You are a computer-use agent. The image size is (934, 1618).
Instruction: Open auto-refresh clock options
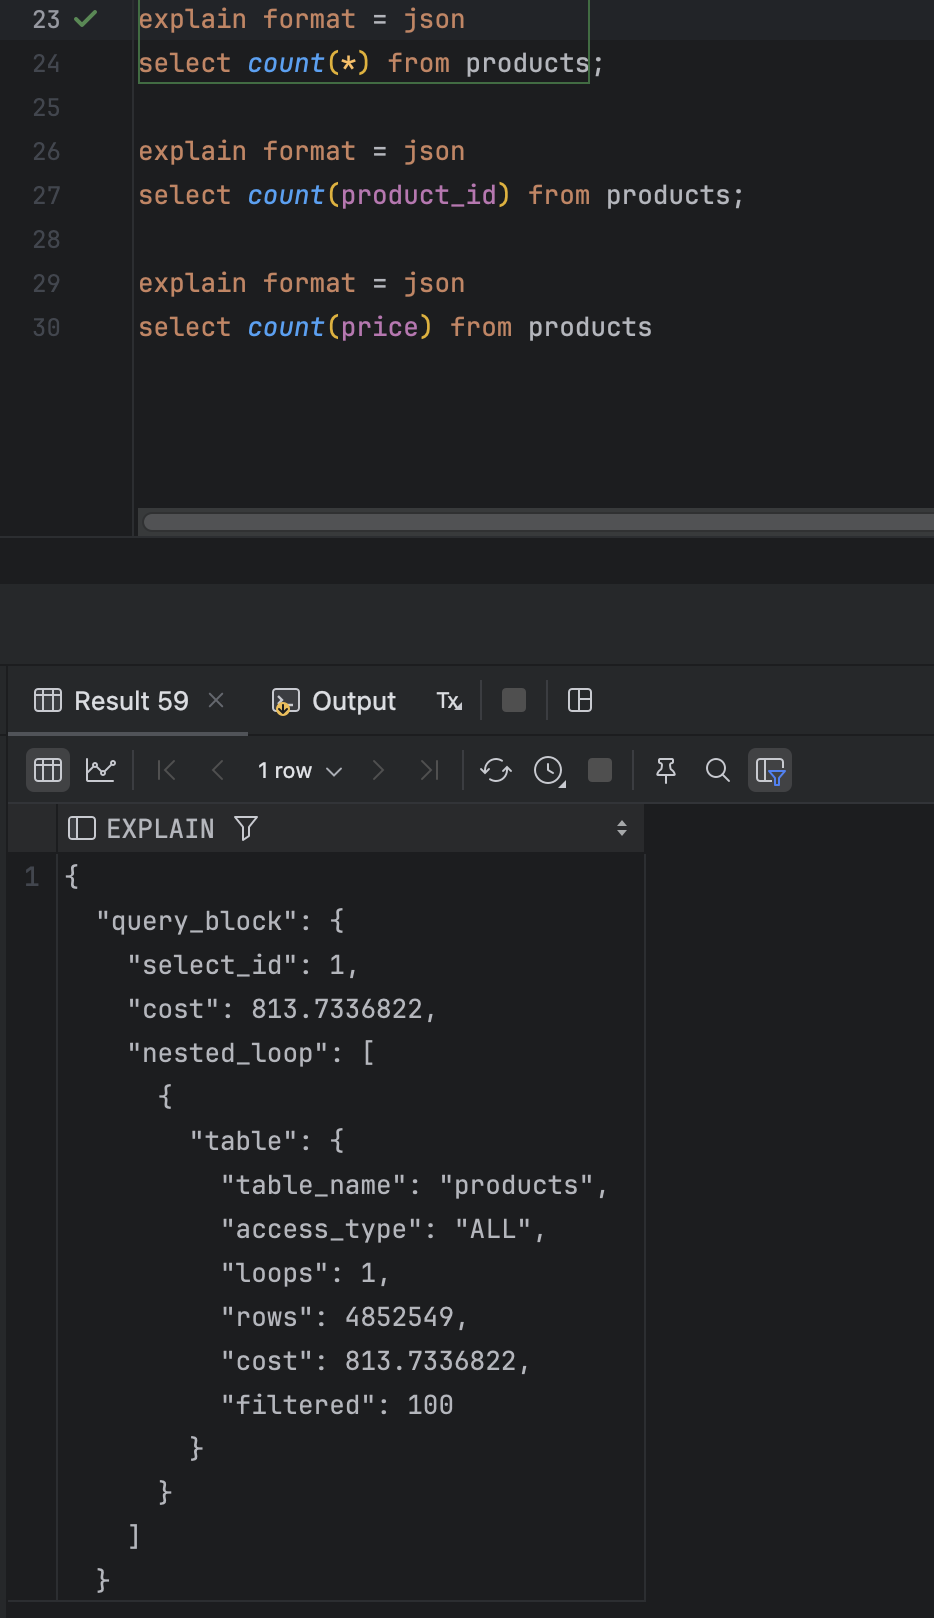(549, 770)
